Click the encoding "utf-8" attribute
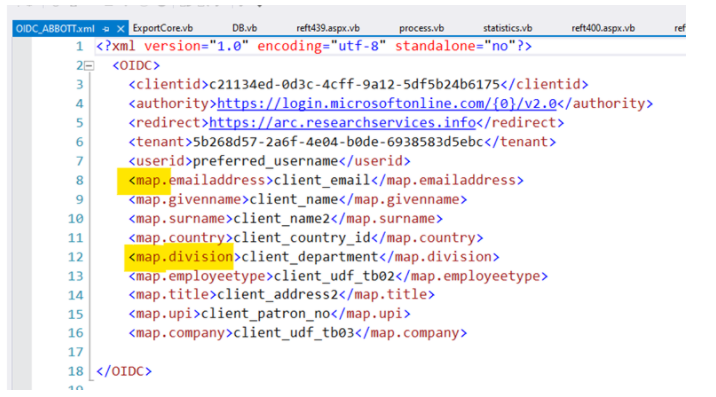 coord(321,46)
